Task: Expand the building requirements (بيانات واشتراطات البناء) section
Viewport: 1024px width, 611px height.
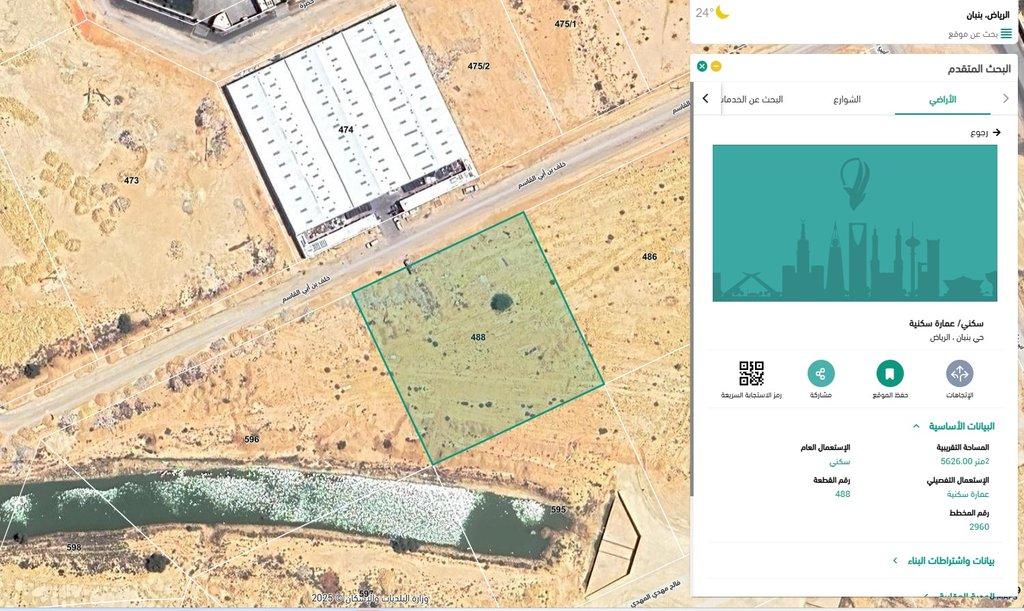Action: click(895, 561)
